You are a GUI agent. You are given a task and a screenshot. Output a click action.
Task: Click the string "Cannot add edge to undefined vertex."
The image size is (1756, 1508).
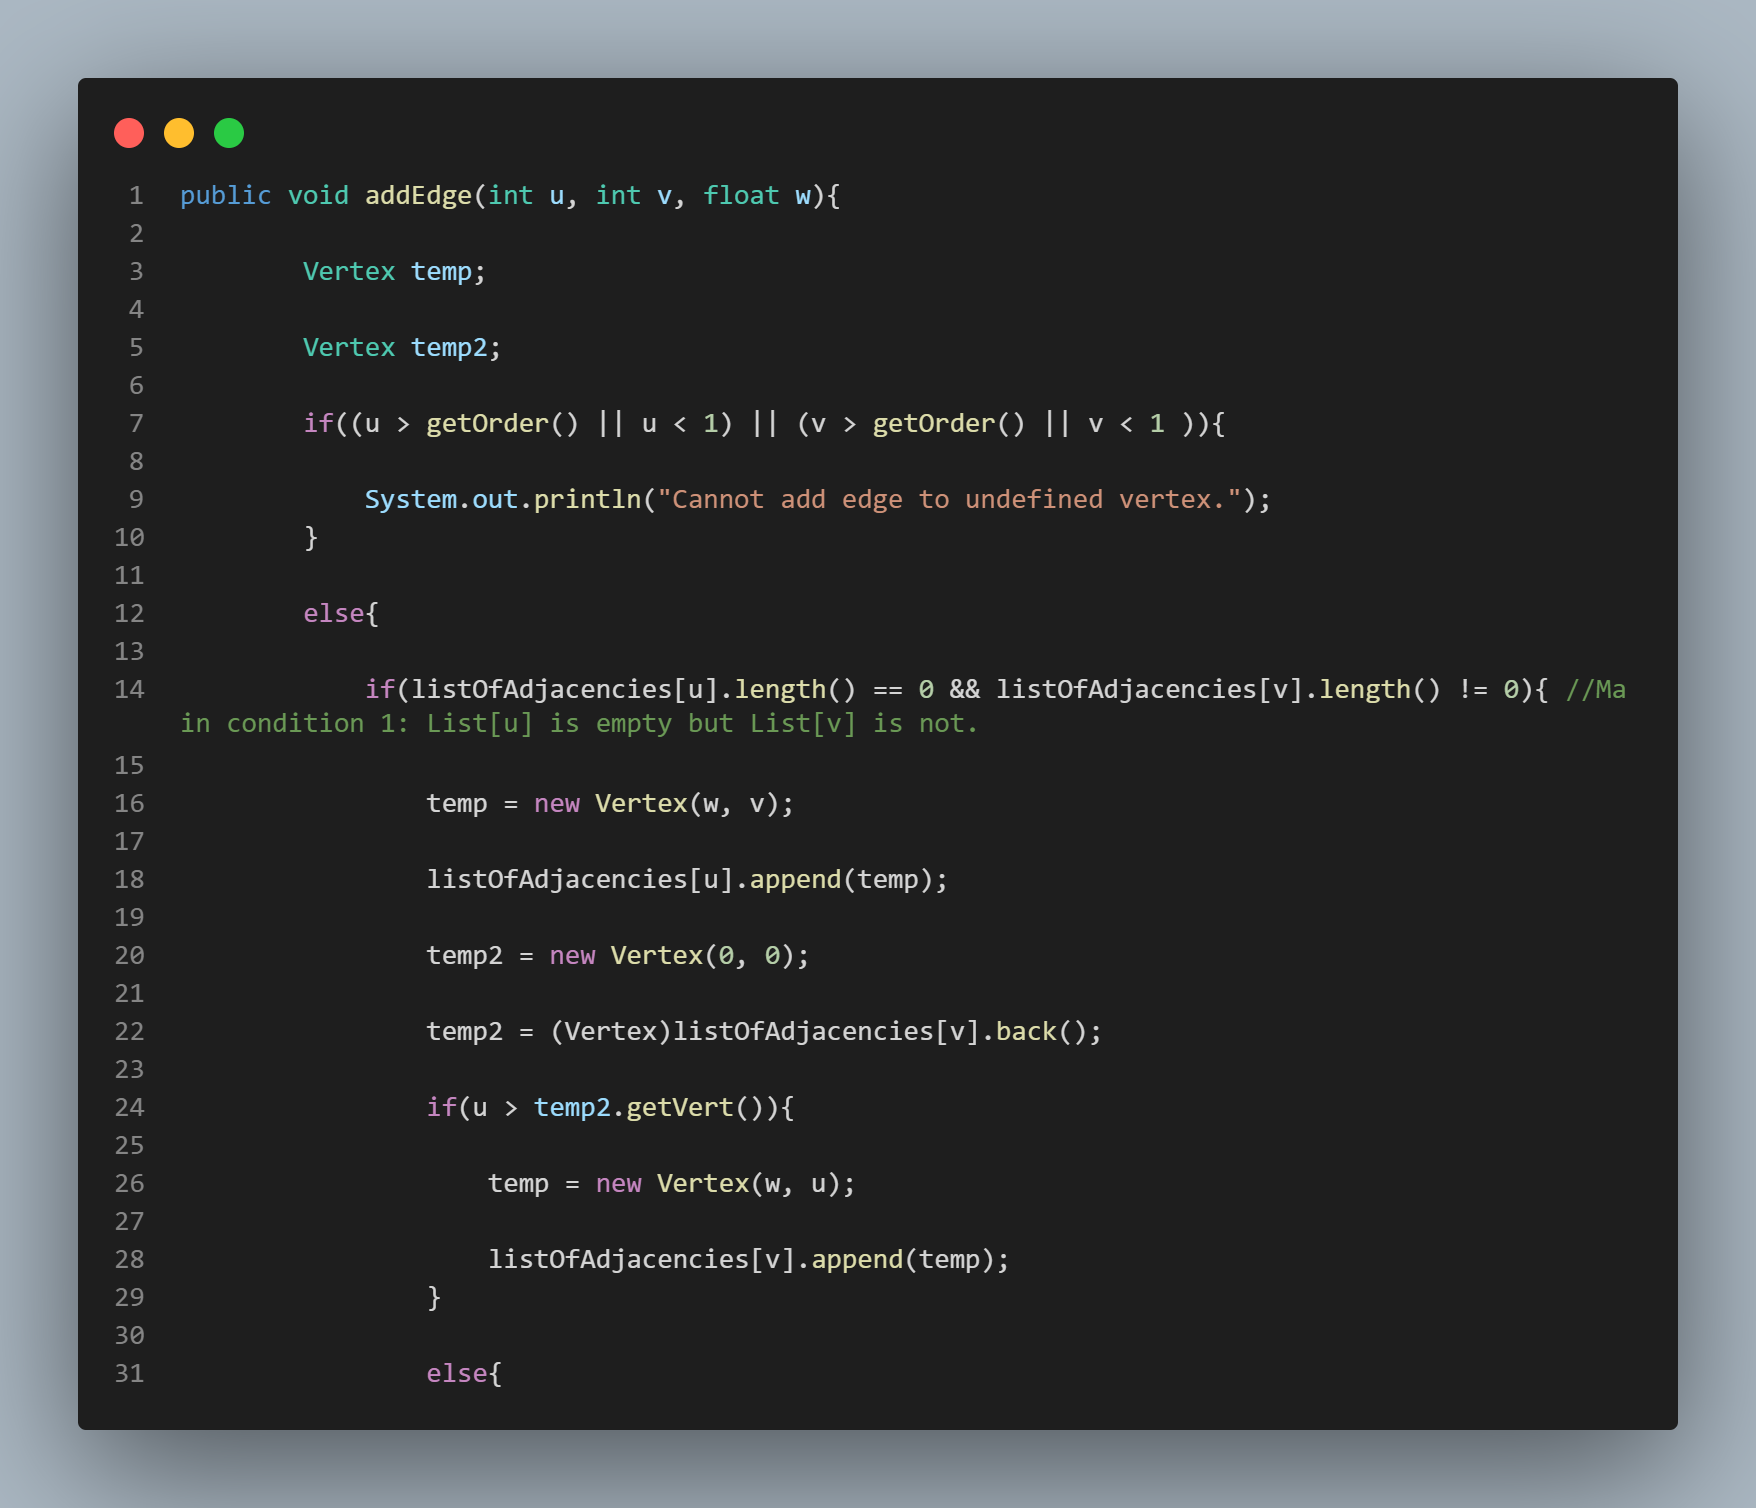point(949,499)
